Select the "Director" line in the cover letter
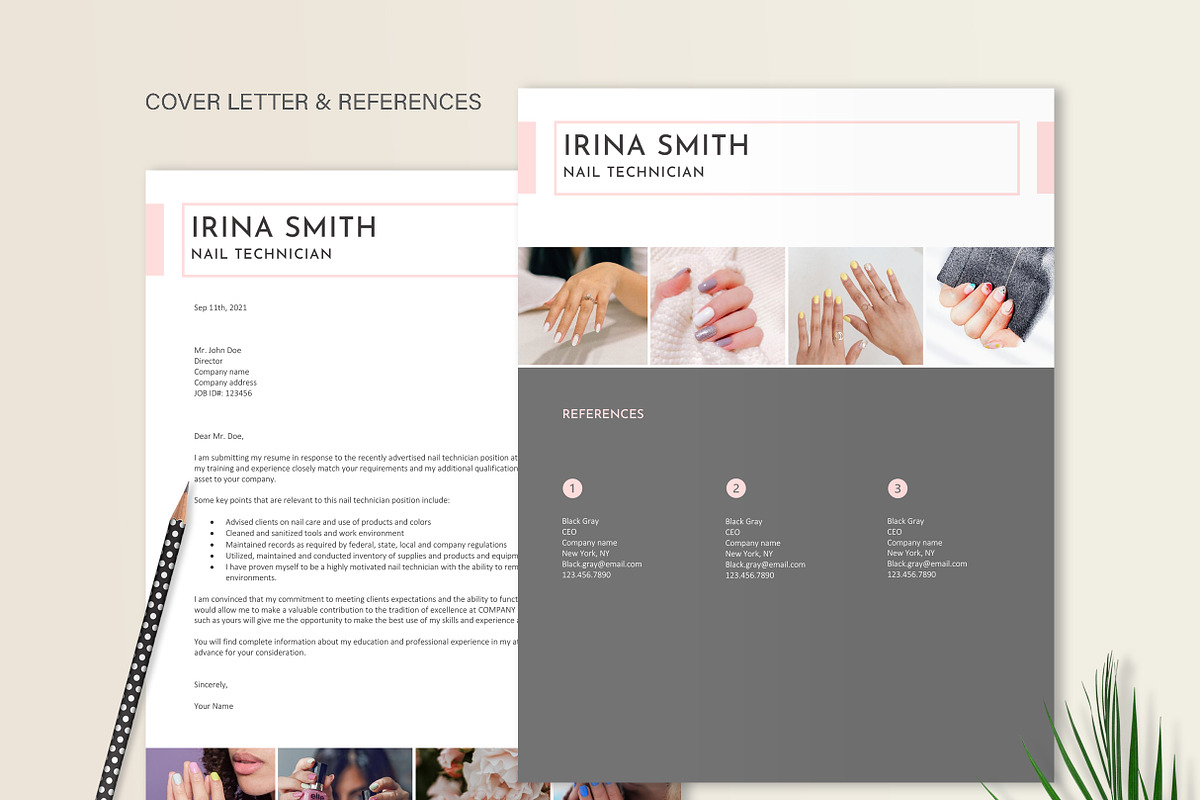 (x=208, y=361)
